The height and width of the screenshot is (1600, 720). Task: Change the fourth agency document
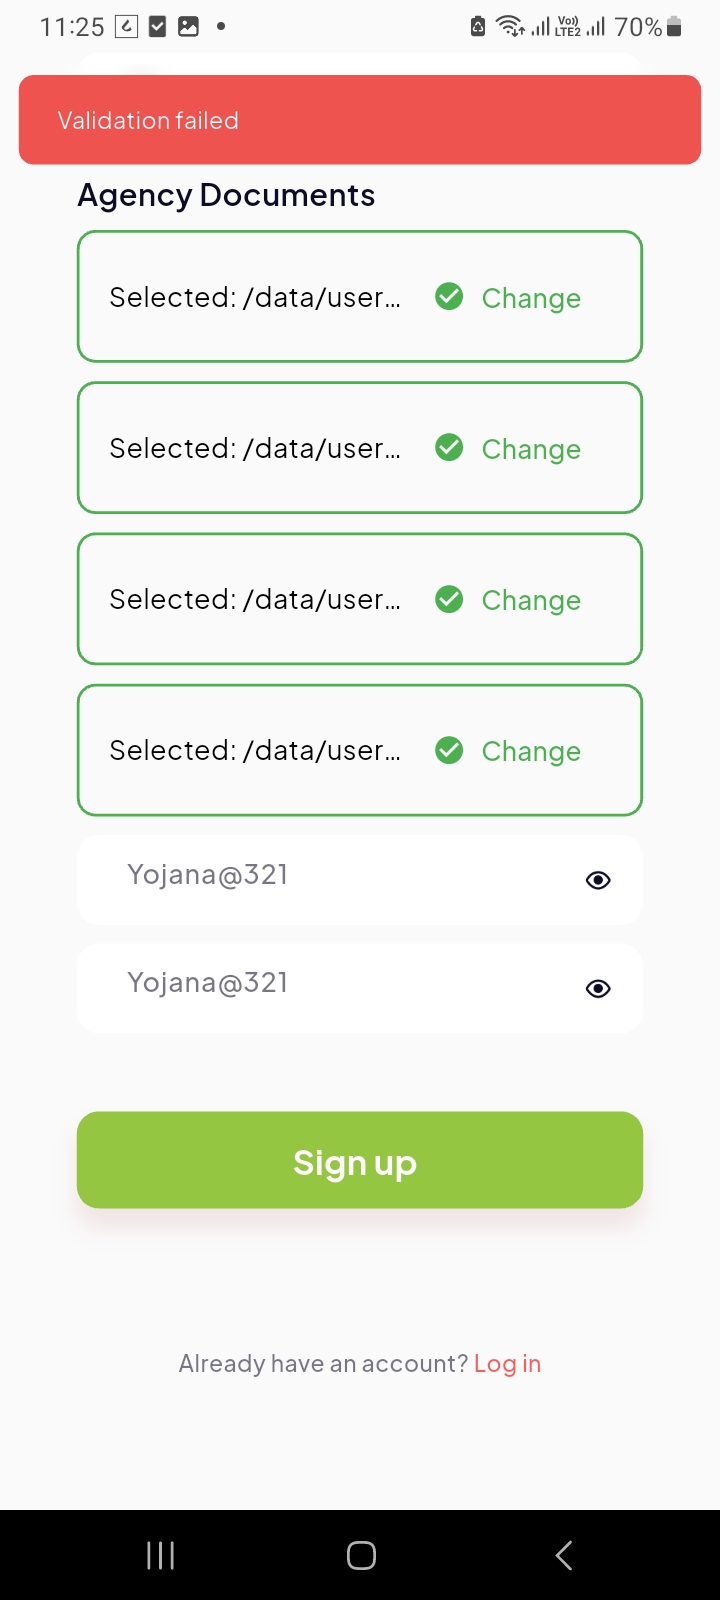coord(531,751)
